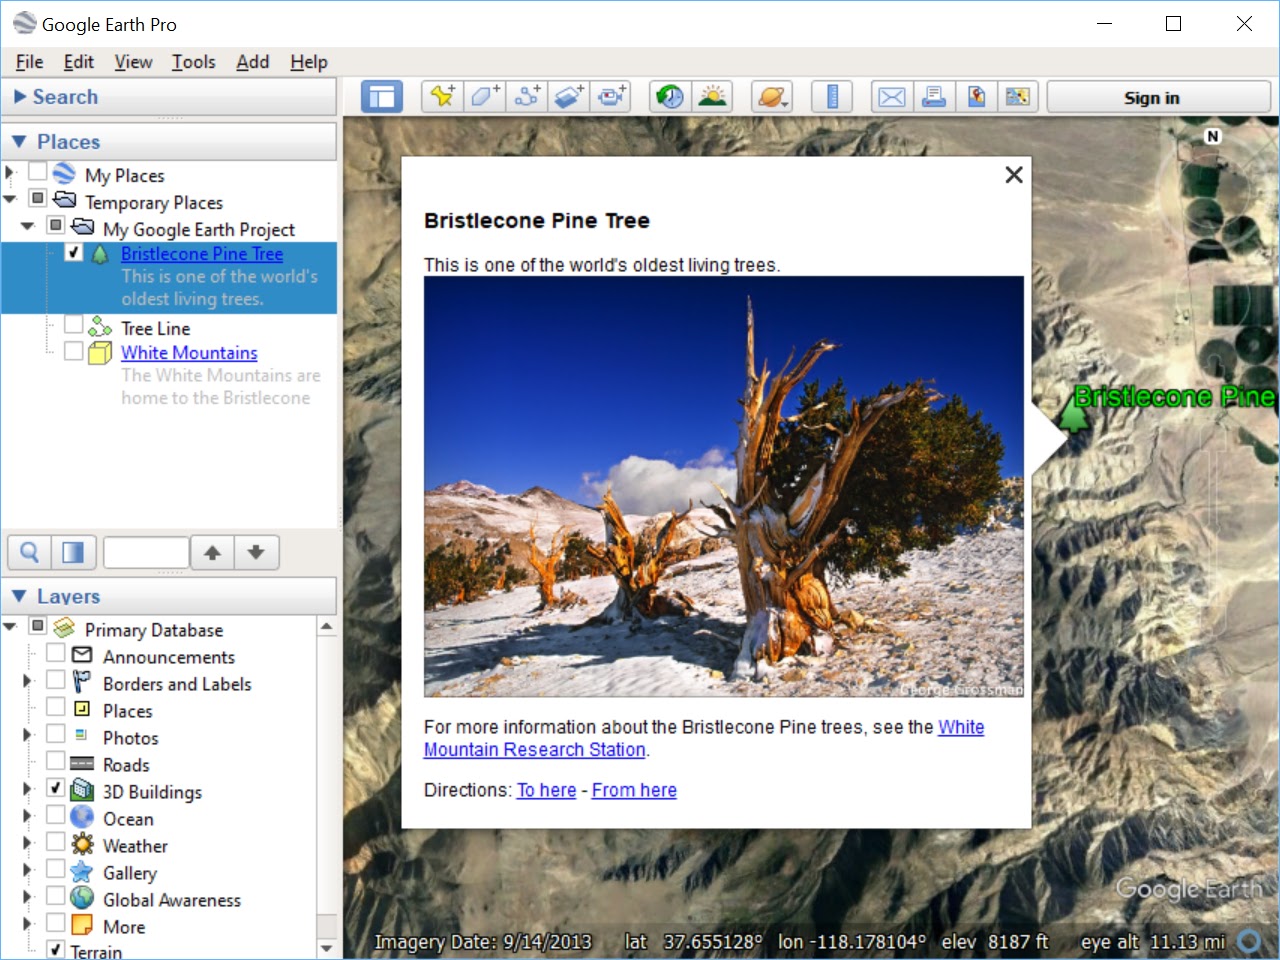Click the record a tour icon
The image size is (1280, 960).
(x=611, y=97)
